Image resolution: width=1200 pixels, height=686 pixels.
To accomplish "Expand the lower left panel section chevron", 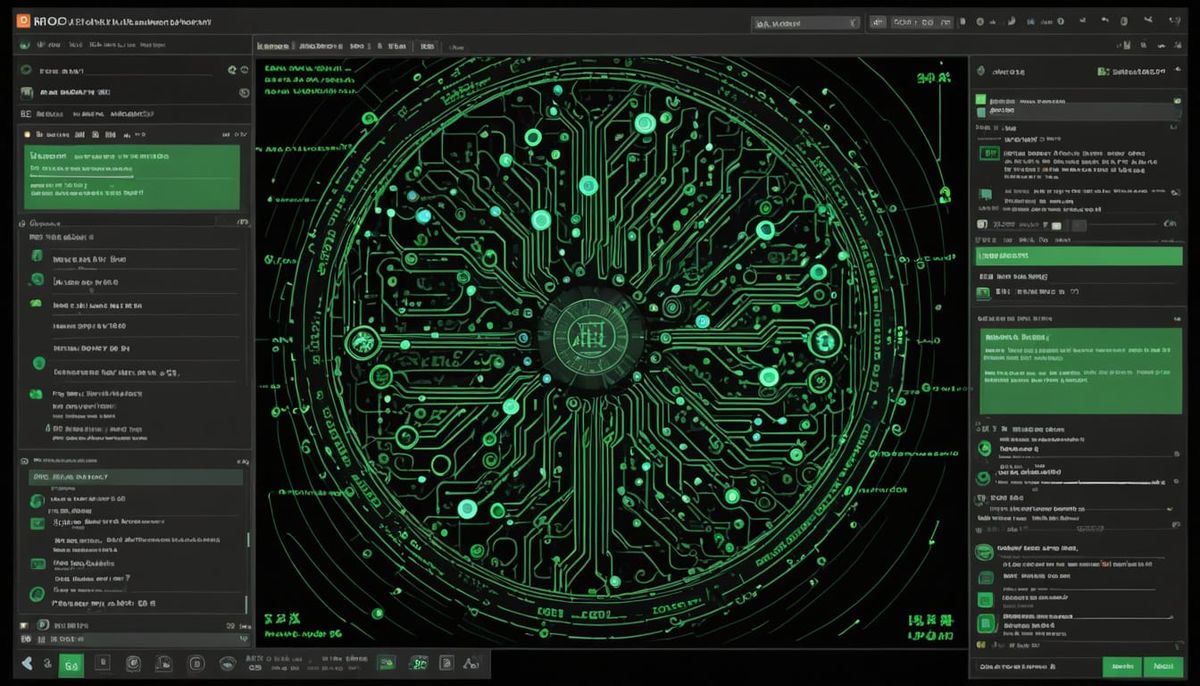I will click(241, 461).
